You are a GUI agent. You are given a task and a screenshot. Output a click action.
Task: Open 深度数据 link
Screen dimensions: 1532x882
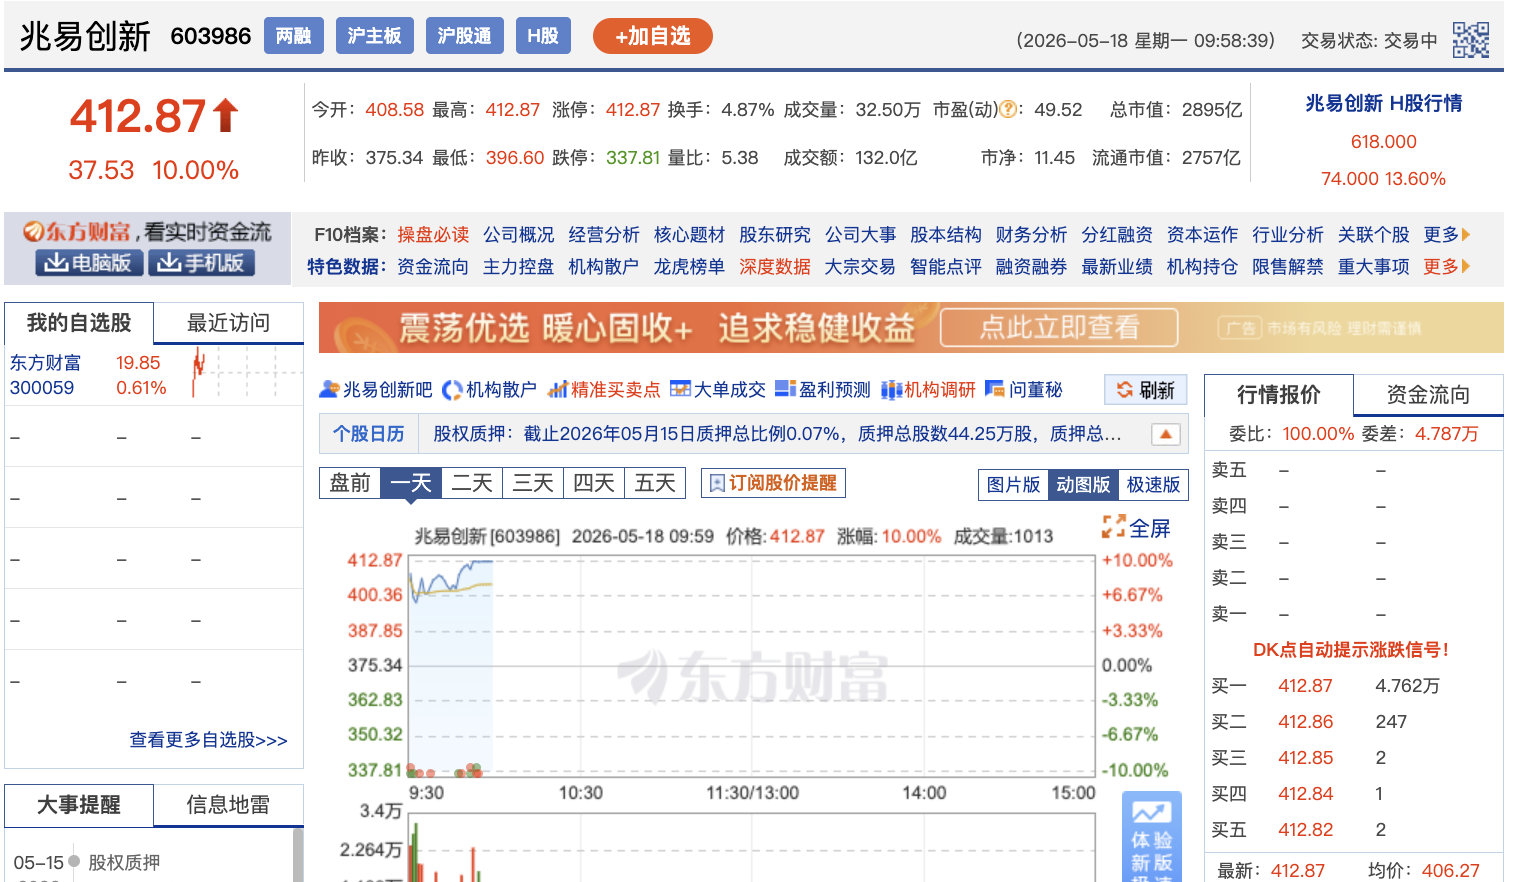point(775,267)
